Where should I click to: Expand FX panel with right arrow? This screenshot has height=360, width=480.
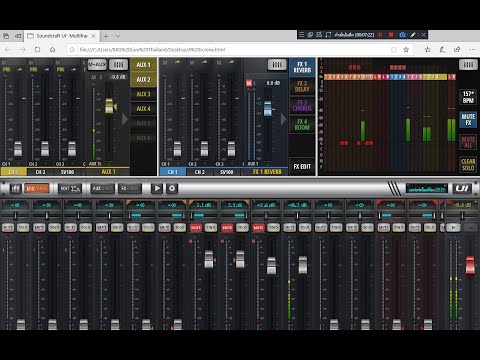(283, 119)
